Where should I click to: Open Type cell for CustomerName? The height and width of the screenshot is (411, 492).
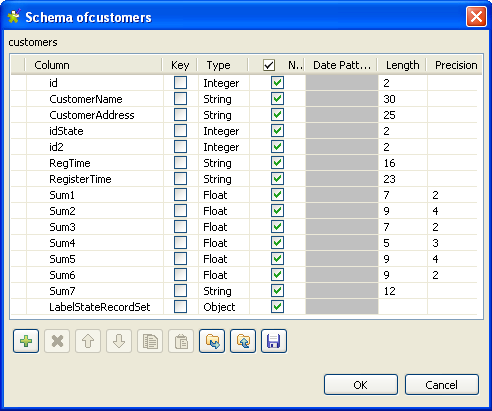[x=224, y=99]
